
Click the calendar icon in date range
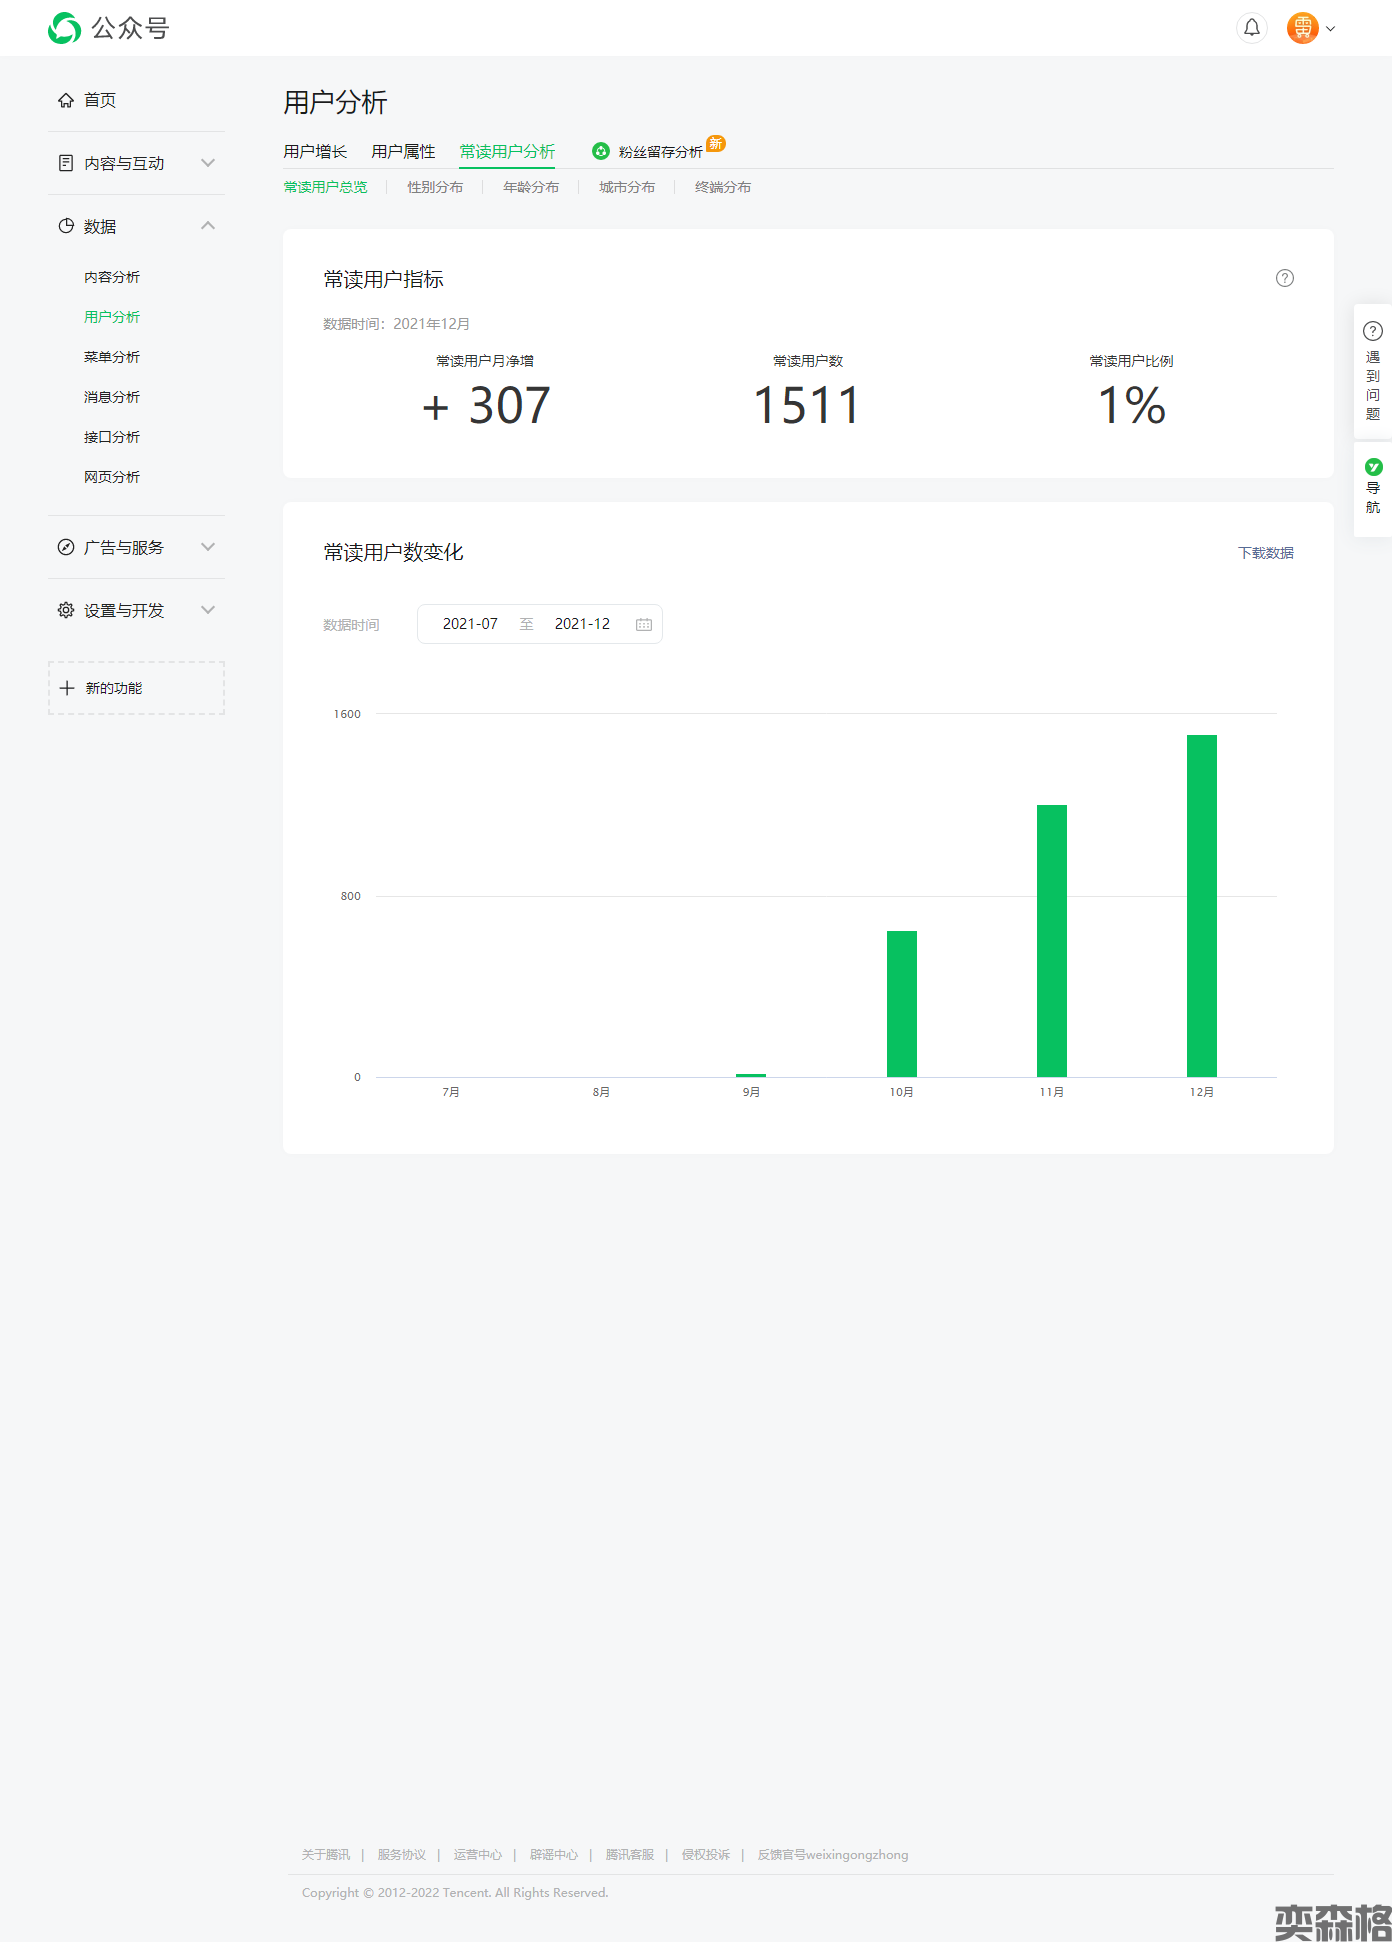point(643,624)
